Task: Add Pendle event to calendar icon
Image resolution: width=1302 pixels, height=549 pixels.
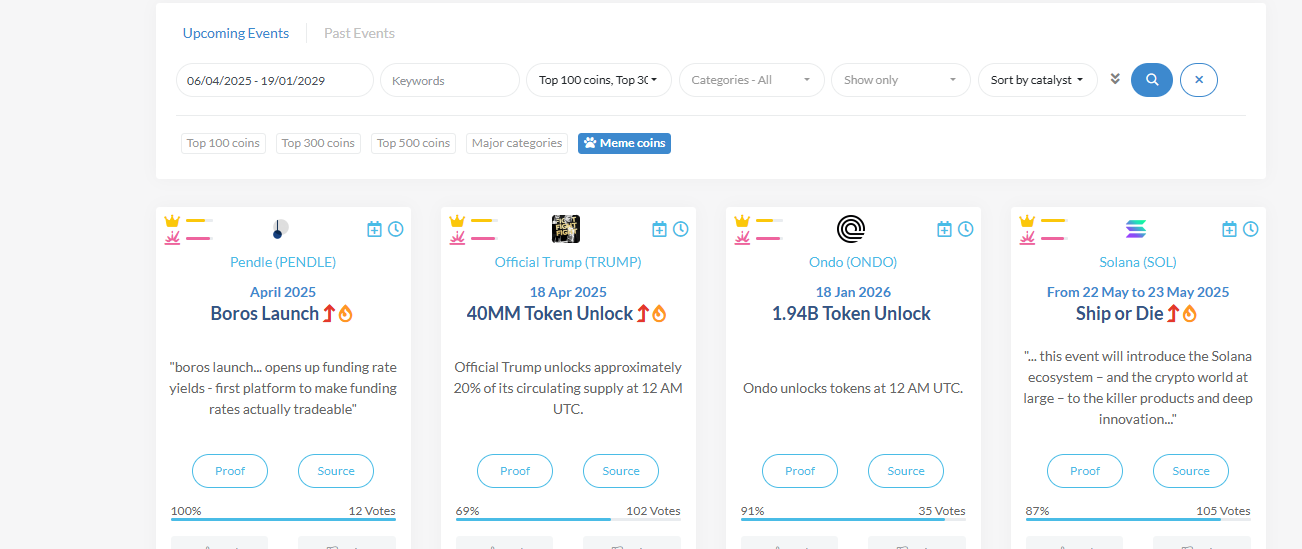Action: point(375,229)
